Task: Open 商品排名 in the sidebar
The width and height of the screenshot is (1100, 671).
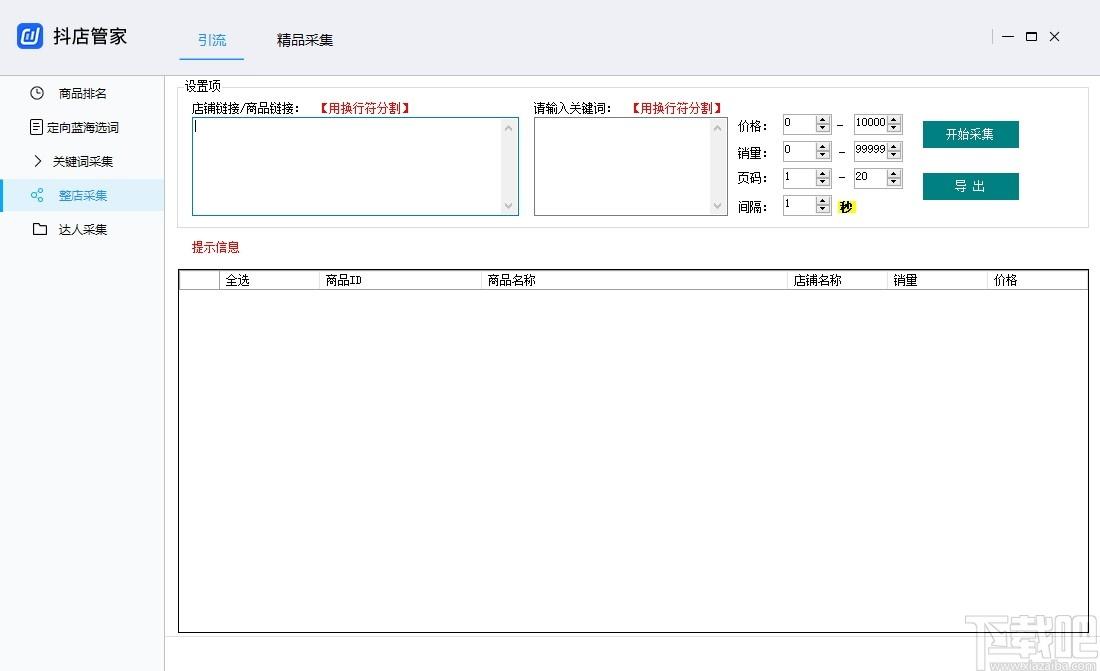Action: [x=82, y=93]
